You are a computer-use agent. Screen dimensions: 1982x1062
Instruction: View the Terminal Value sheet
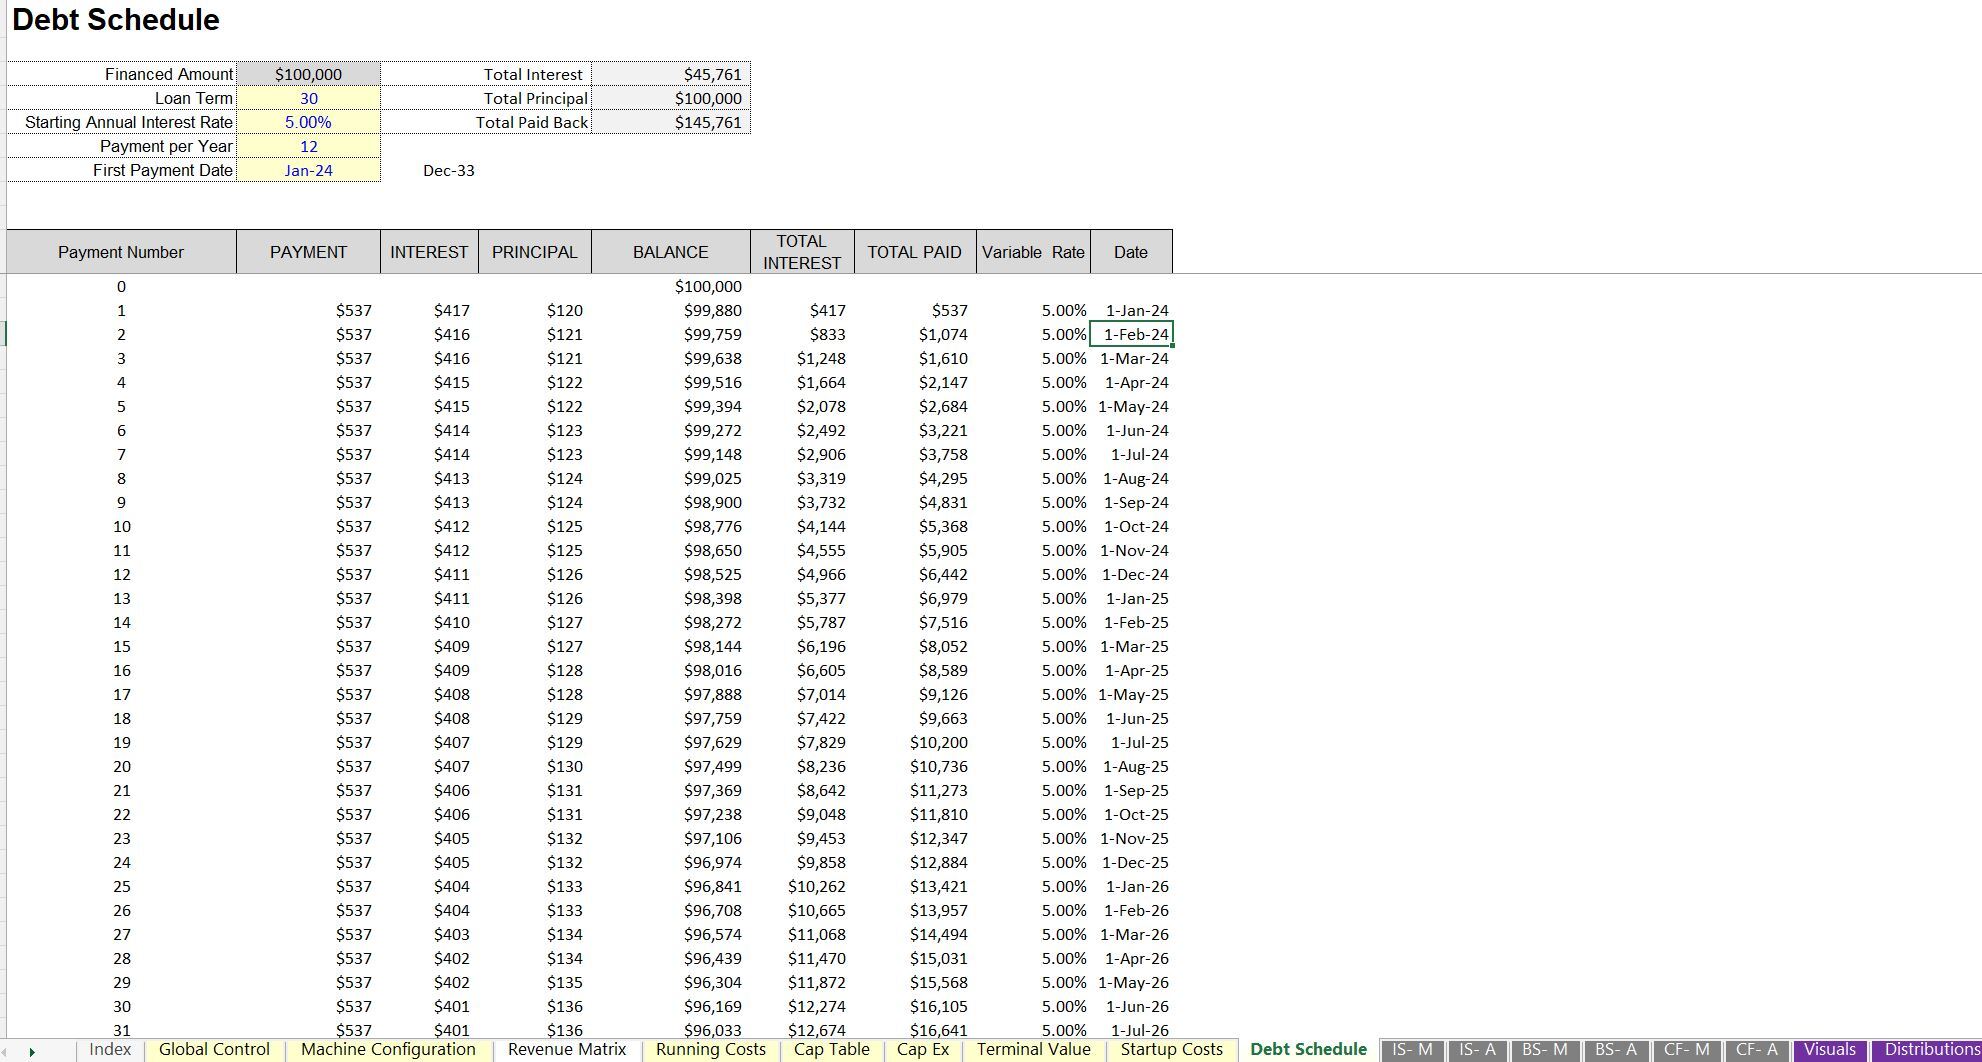pyautogui.click(x=1034, y=1049)
